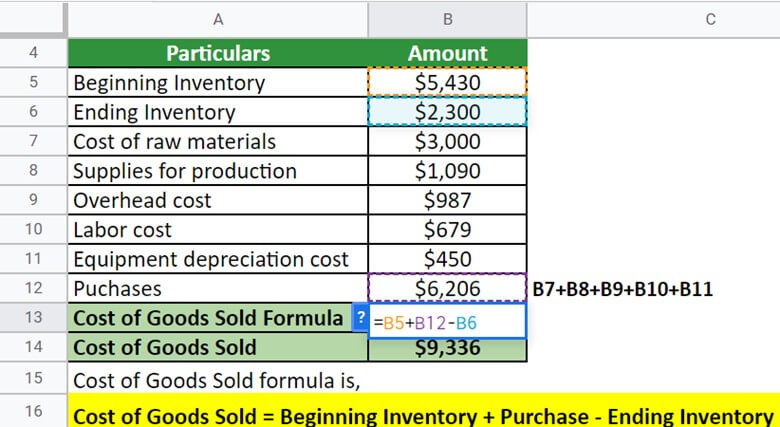Select the Cost of Goods Sold $9,336 cell

[x=447, y=349]
